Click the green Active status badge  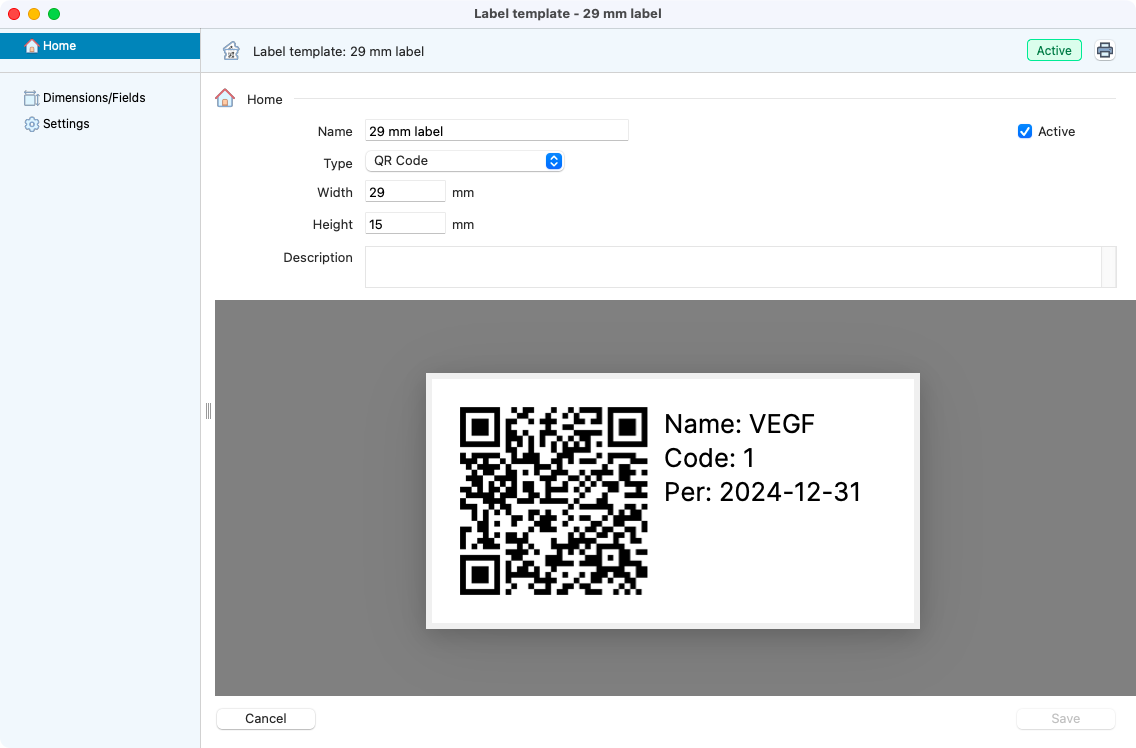point(1054,50)
